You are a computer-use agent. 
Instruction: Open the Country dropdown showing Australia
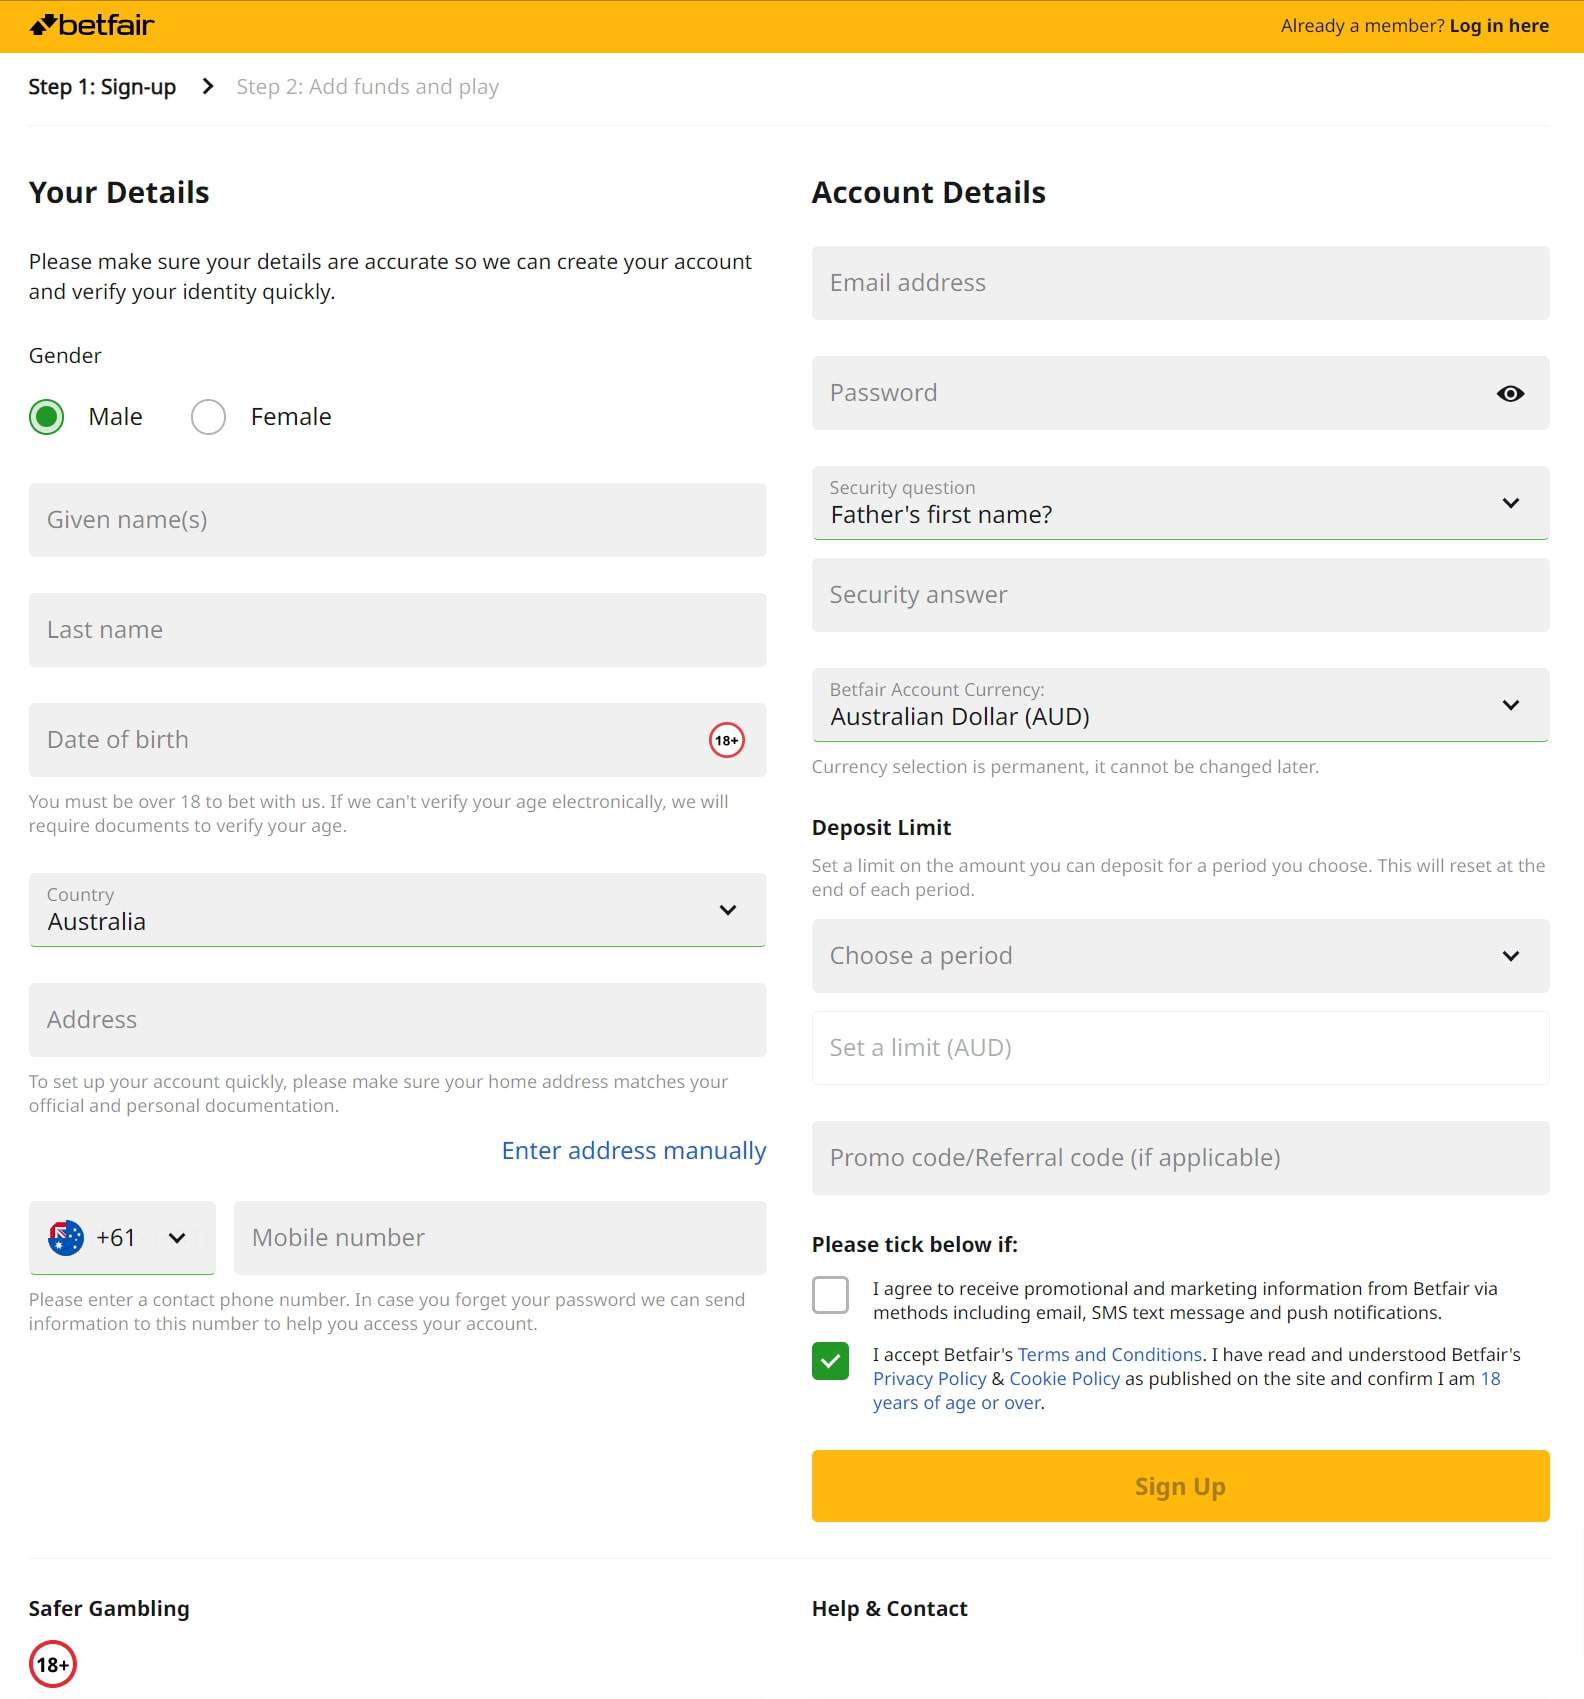(397, 910)
